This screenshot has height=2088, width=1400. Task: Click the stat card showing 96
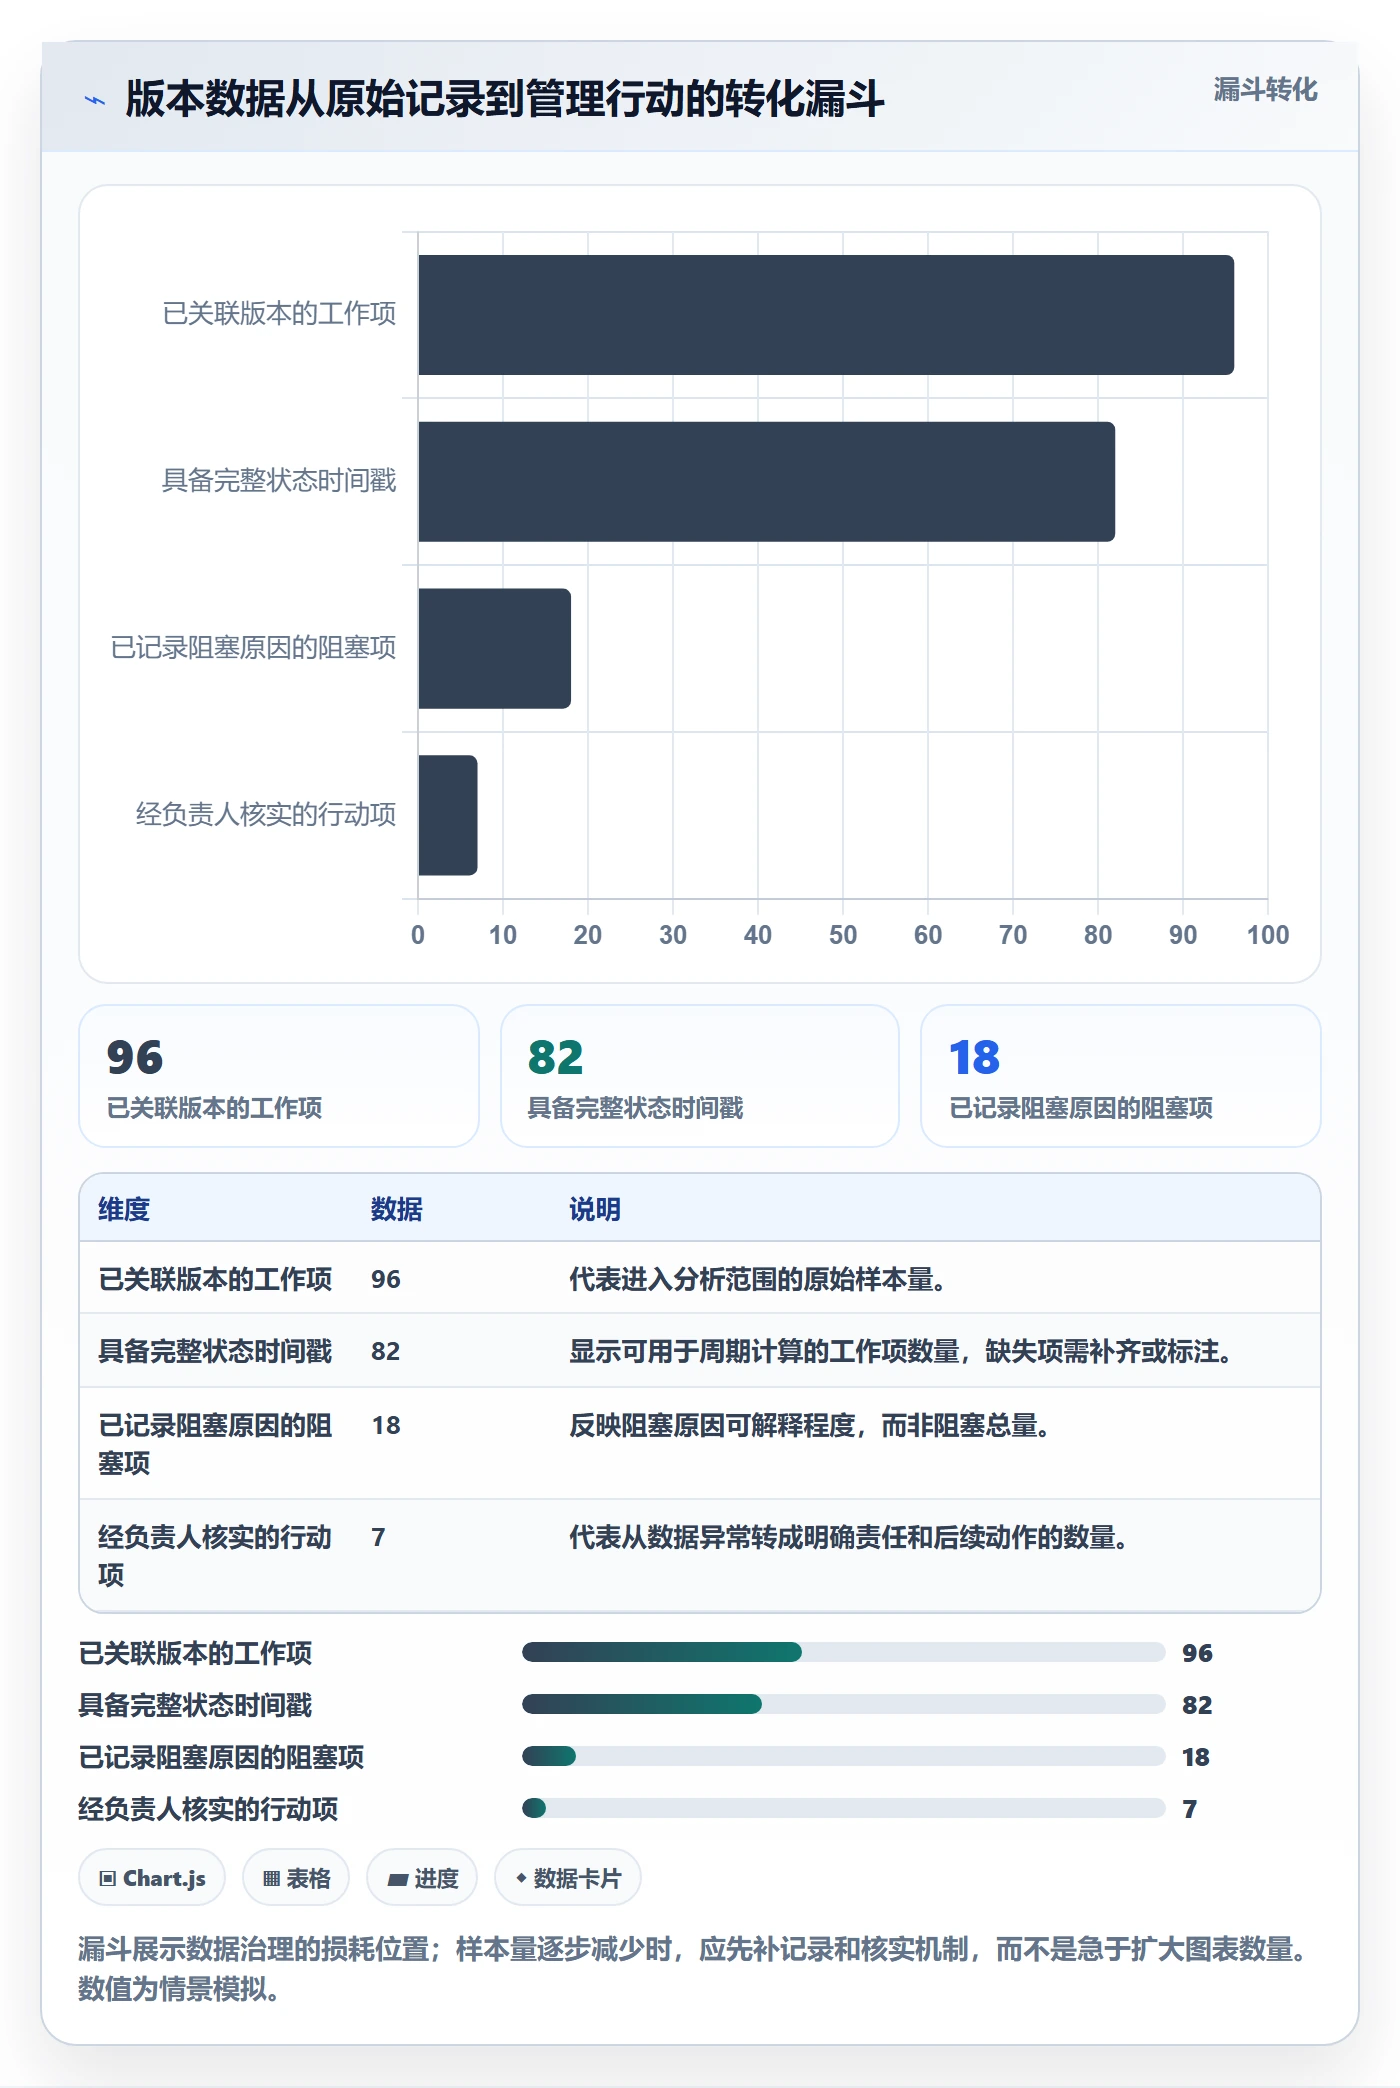click(279, 1076)
